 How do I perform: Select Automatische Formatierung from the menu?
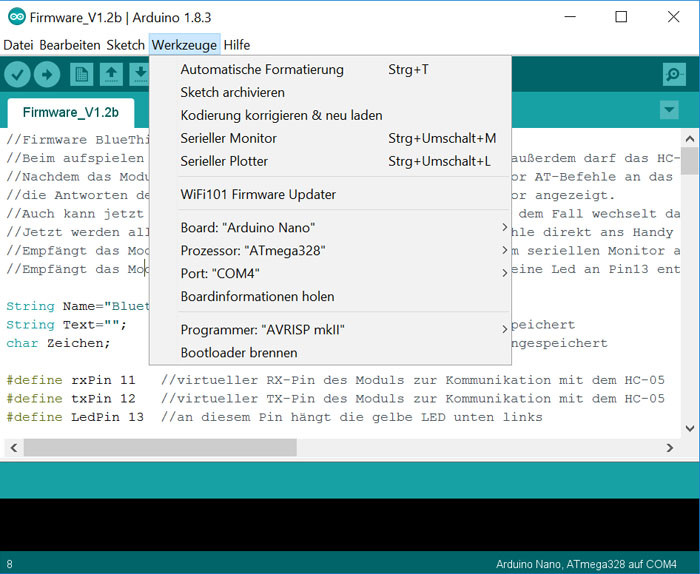[x=262, y=70]
